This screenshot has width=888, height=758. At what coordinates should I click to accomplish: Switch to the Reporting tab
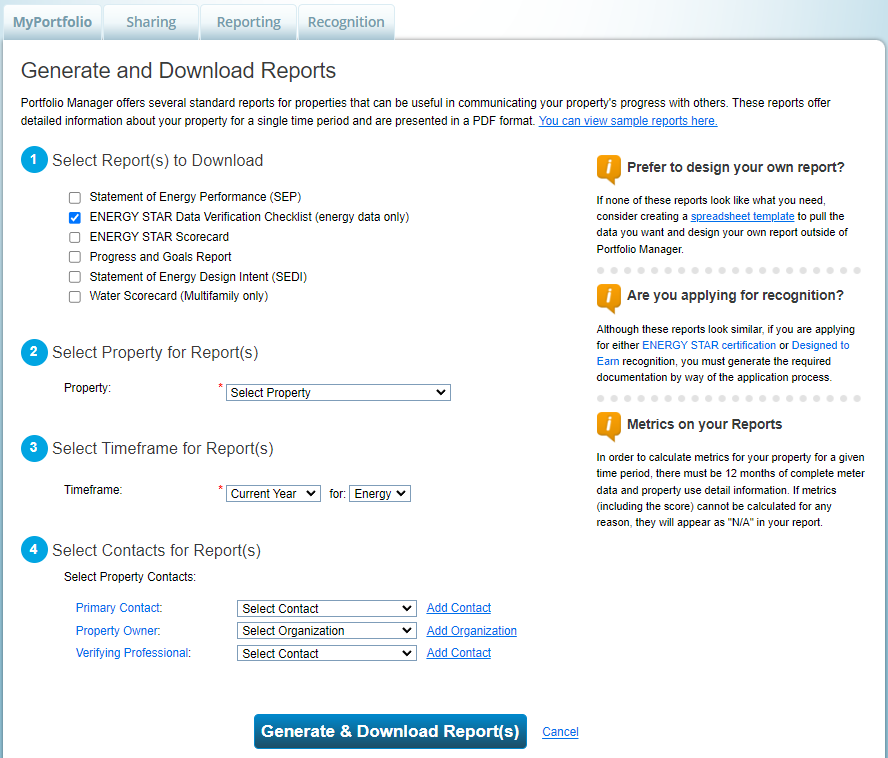[249, 22]
